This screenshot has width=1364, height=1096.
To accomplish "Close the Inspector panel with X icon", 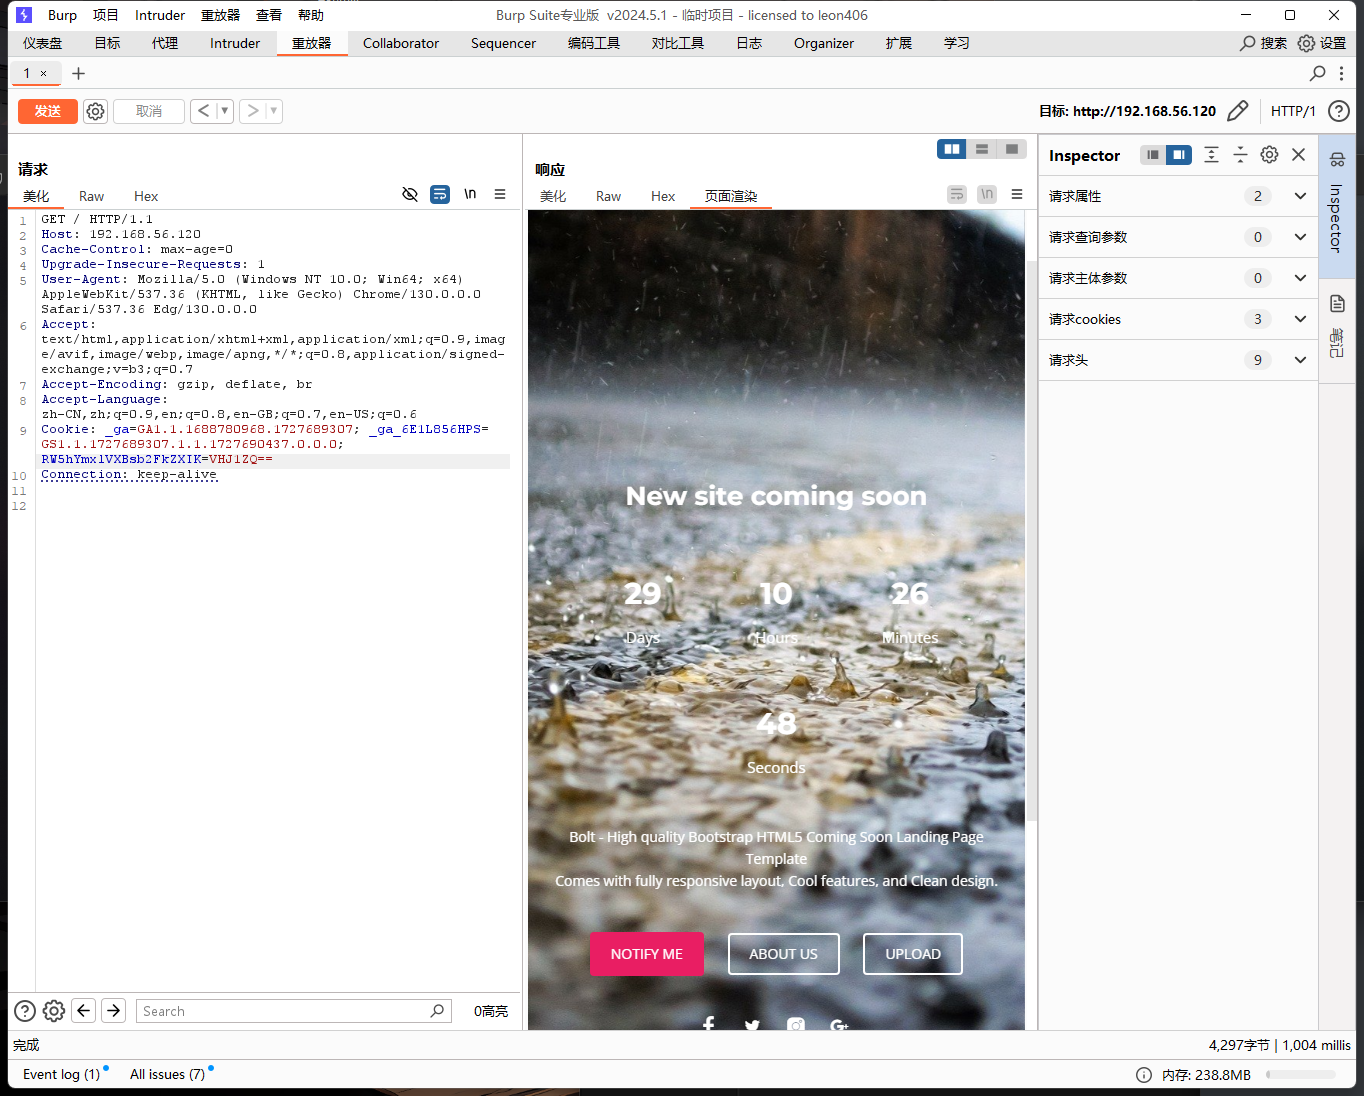I will tap(1298, 154).
